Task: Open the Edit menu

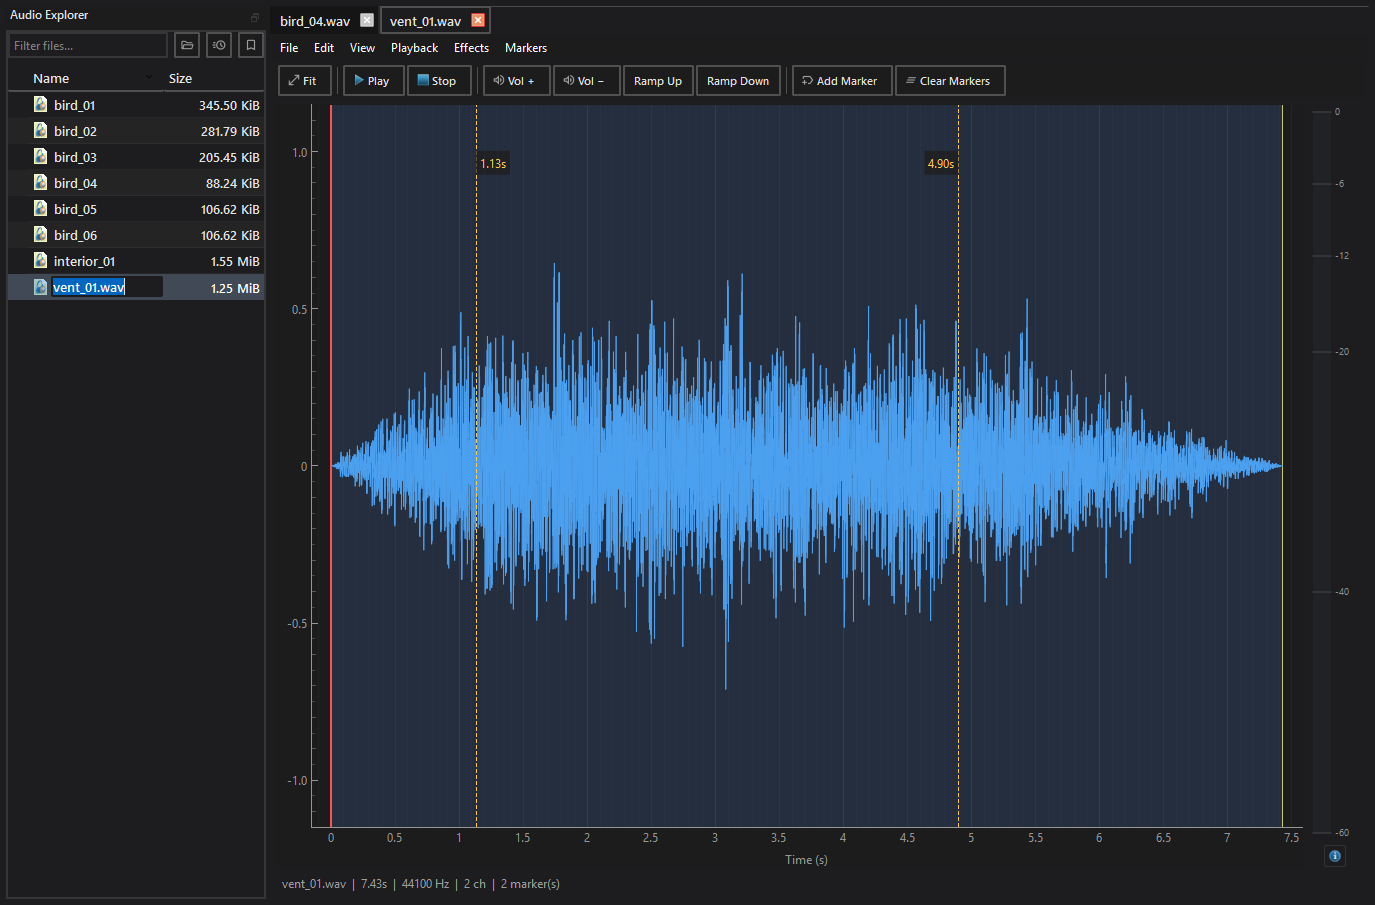Action: pos(324,48)
